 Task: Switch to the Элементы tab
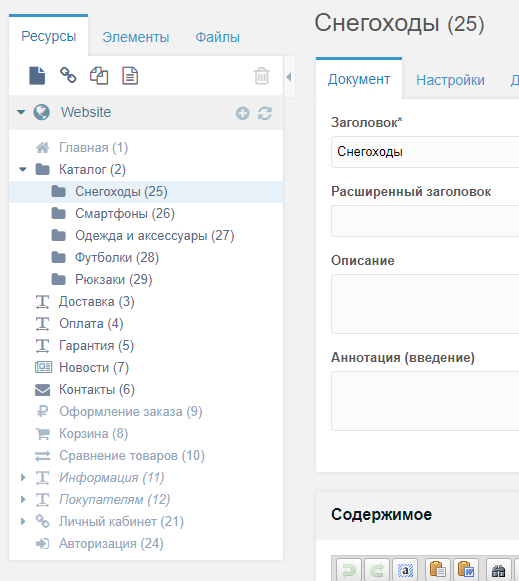click(136, 37)
